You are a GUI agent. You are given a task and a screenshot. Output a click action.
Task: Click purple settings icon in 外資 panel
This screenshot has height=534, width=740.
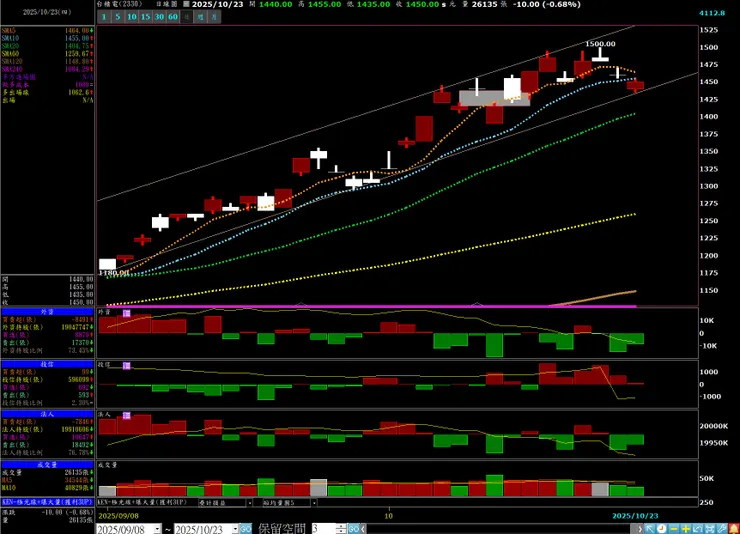[126, 313]
